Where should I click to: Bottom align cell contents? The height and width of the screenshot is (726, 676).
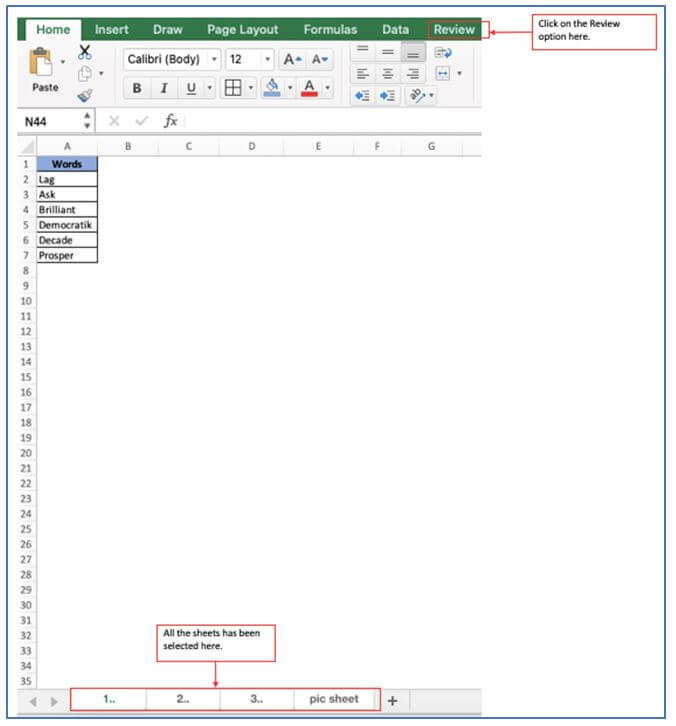pyautogui.click(x=413, y=51)
